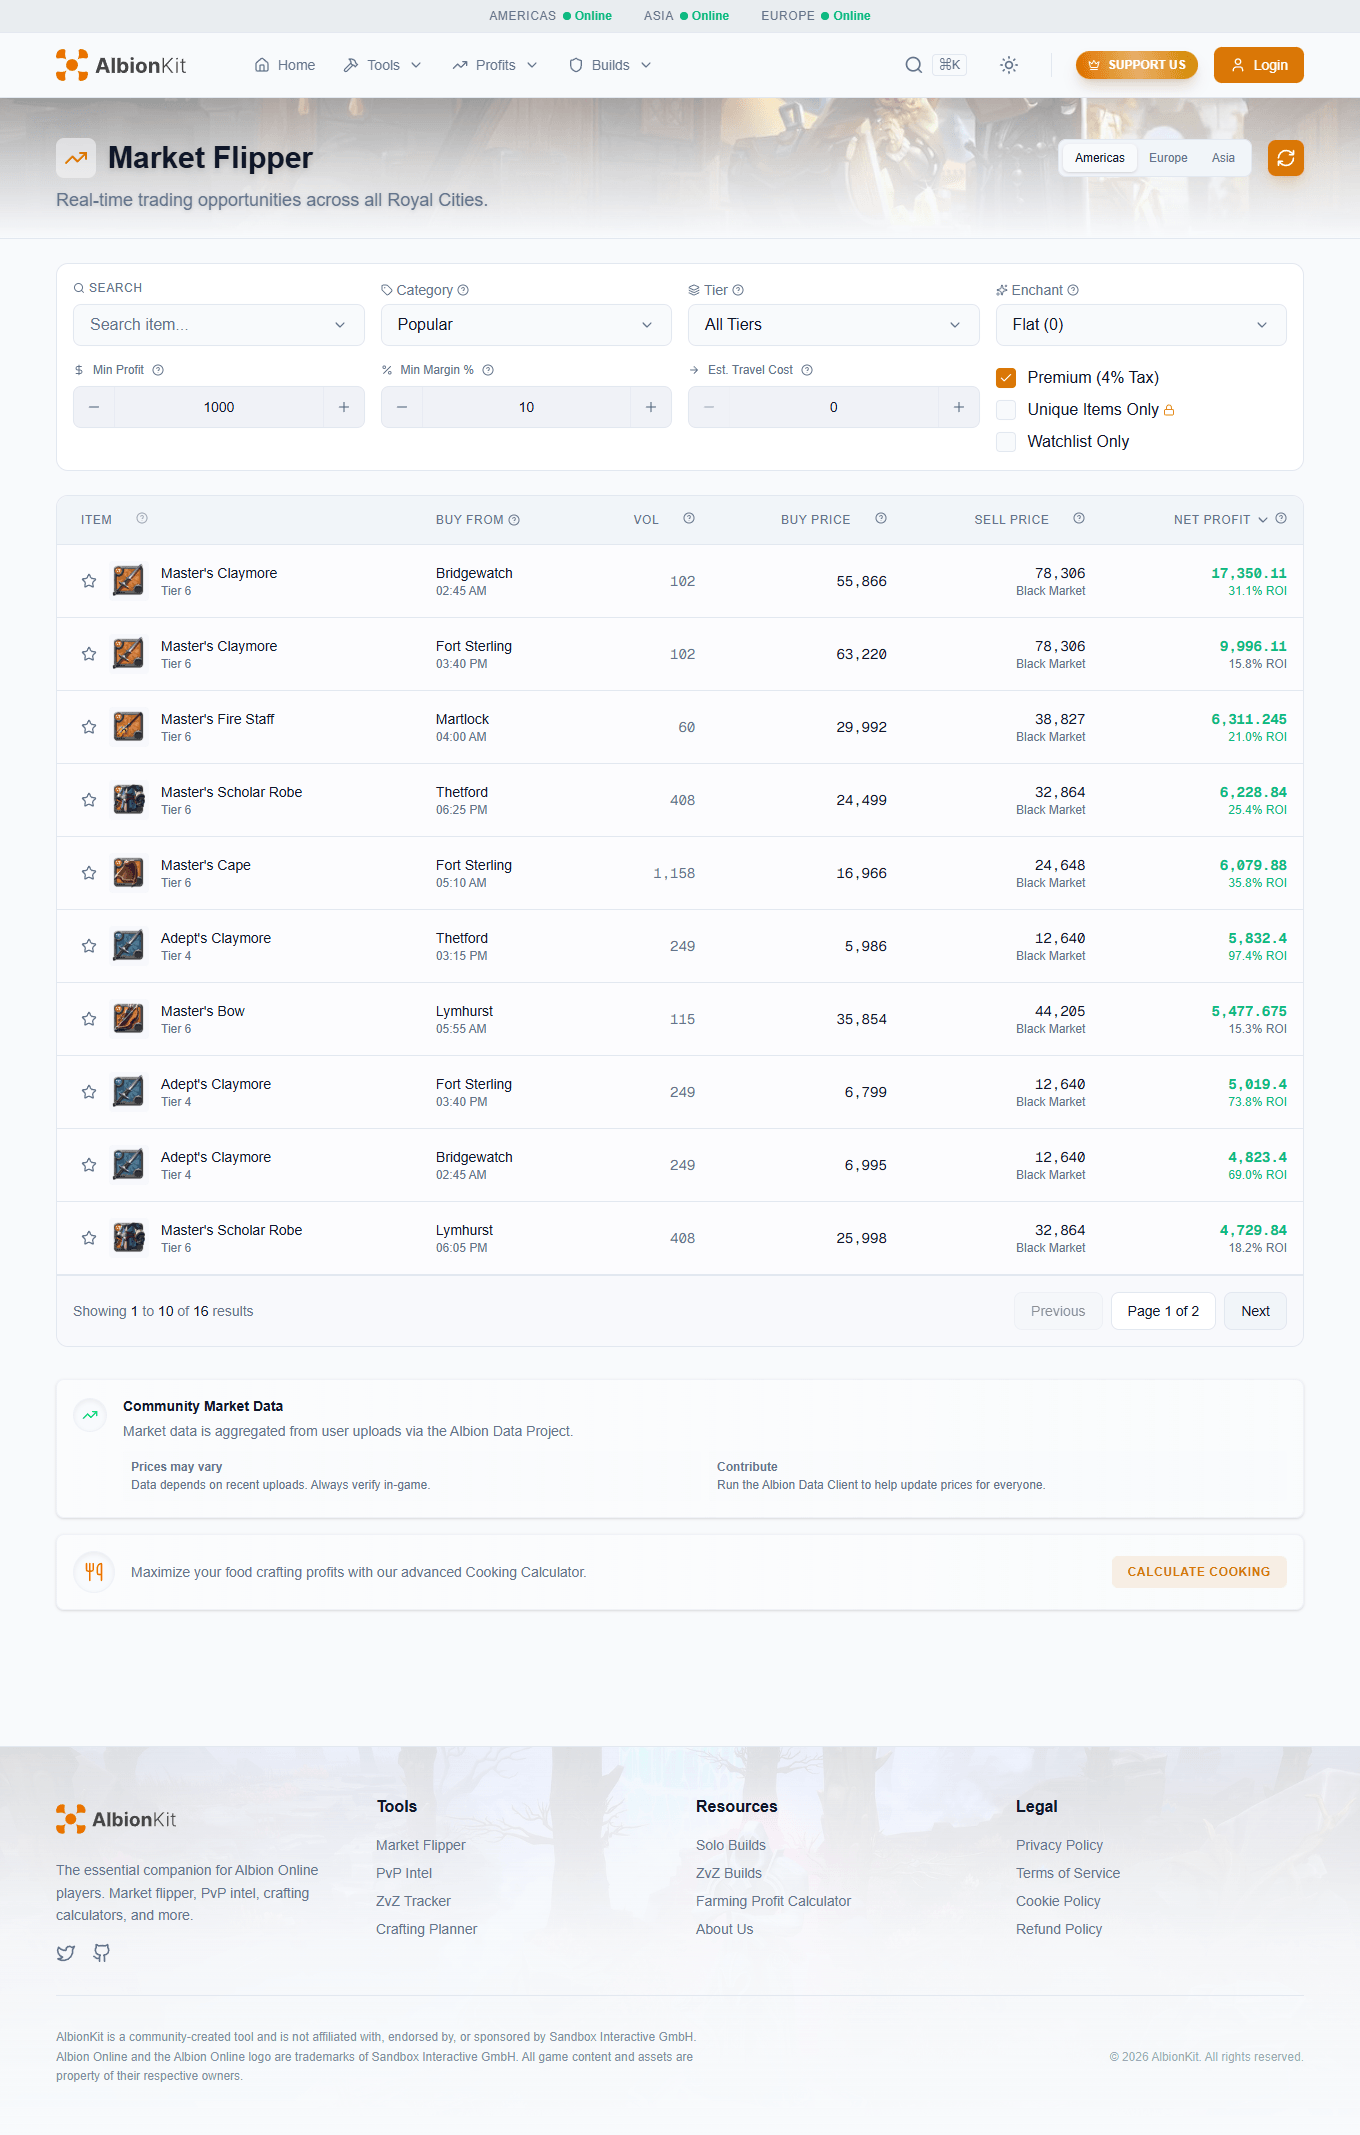The width and height of the screenshot is (1360, 2135).
Task: Click Master's Cape item icon
Action: [x=128, y=873]
